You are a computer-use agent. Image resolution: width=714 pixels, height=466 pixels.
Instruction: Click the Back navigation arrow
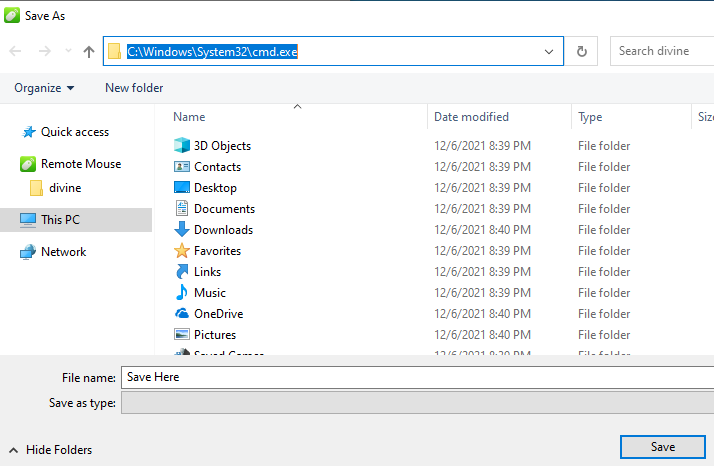coord(15,51)
